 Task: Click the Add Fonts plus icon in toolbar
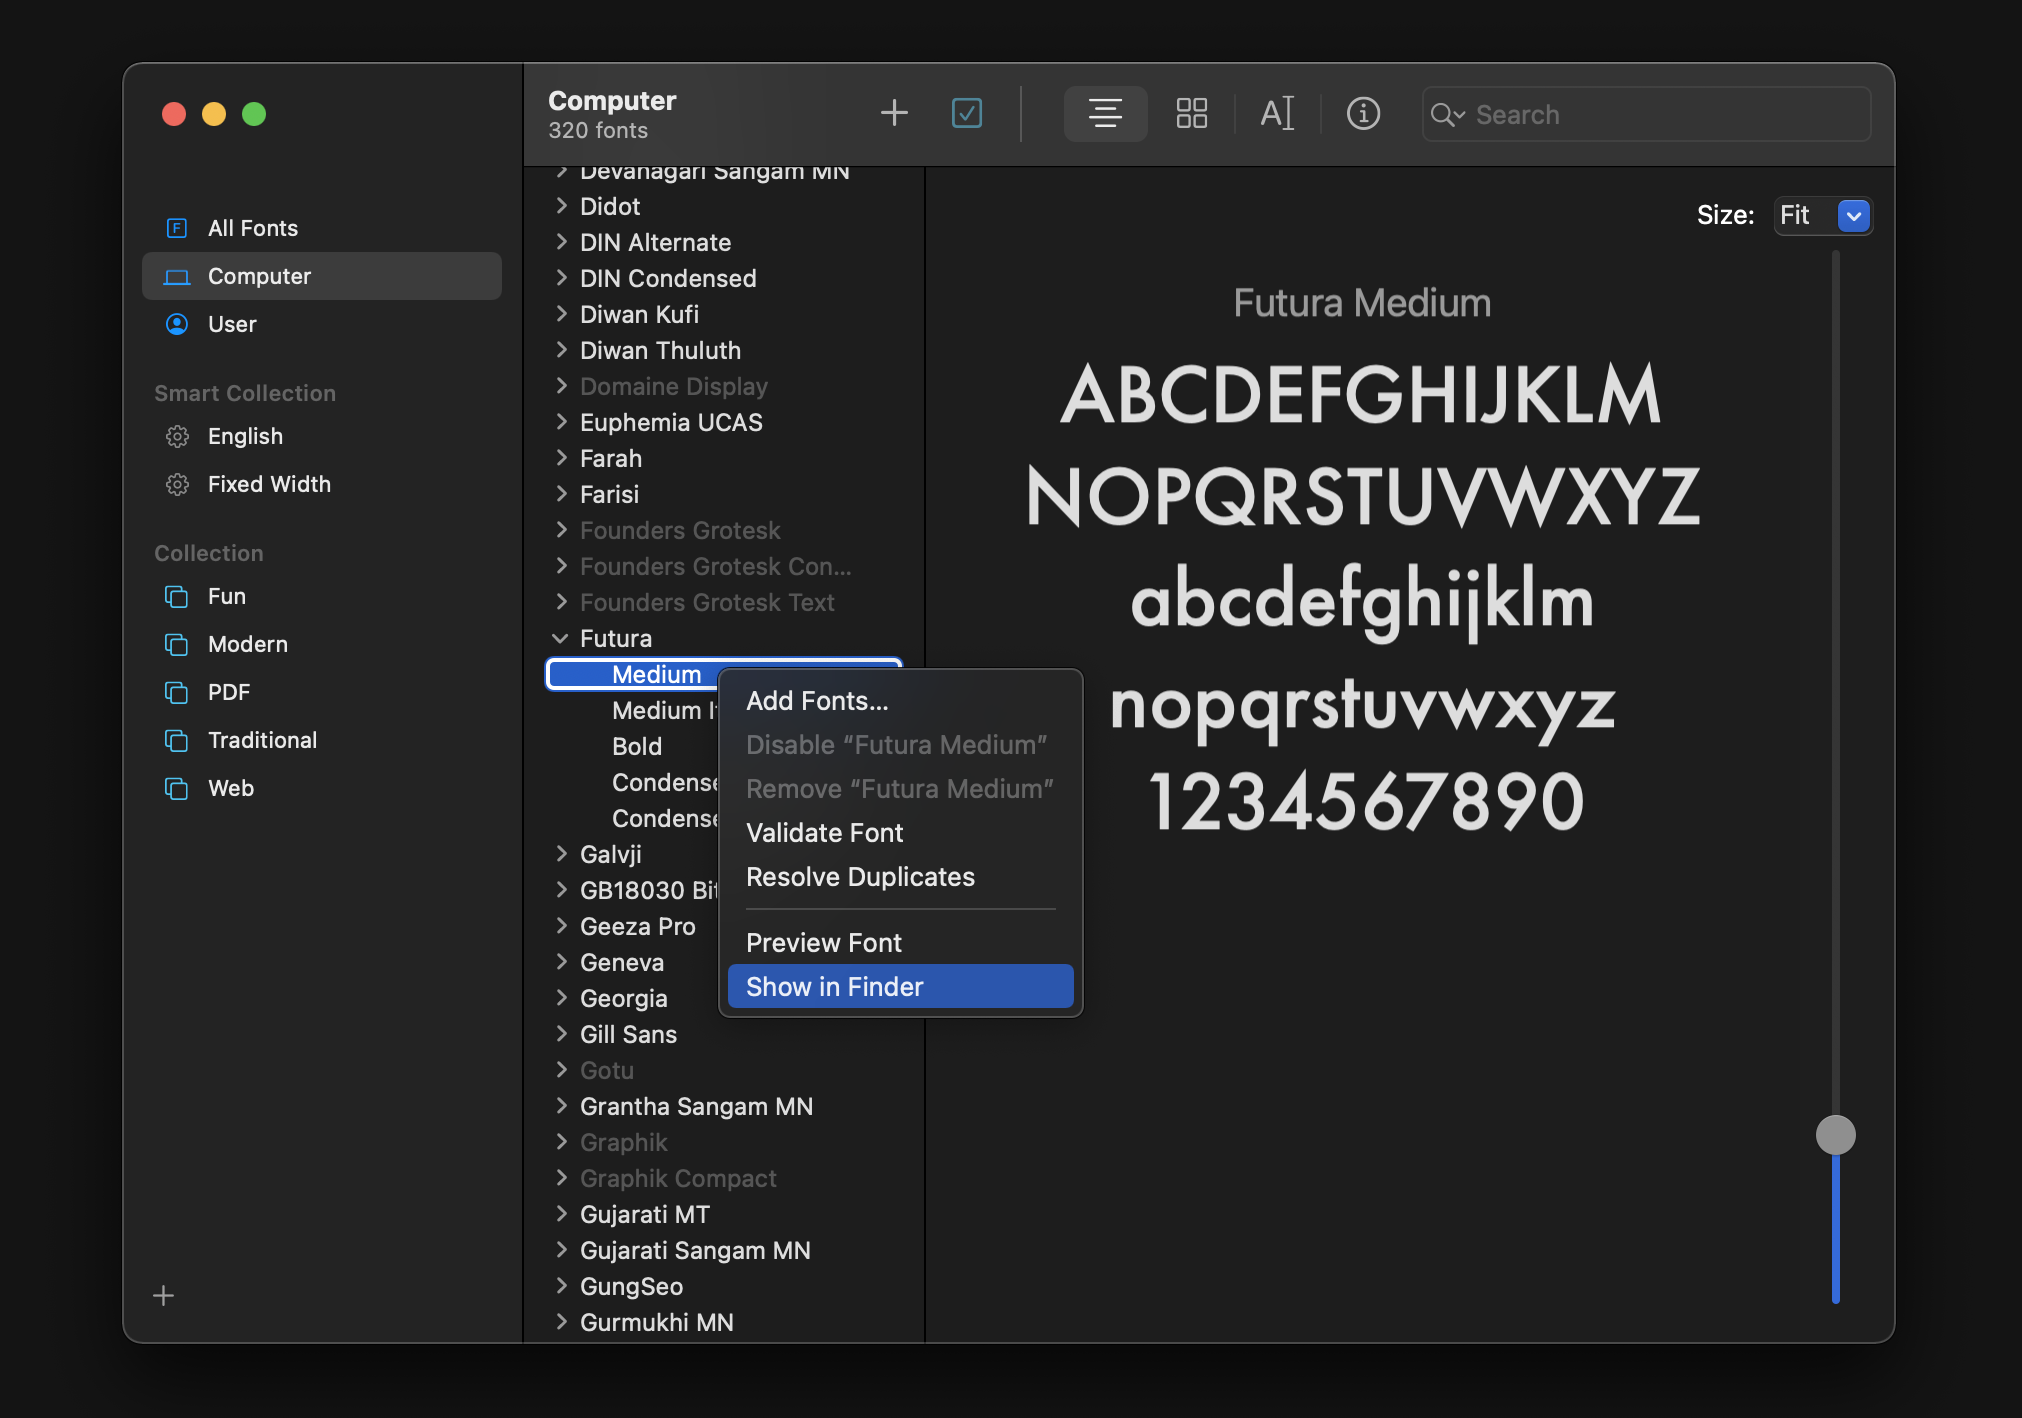(894, 113)
